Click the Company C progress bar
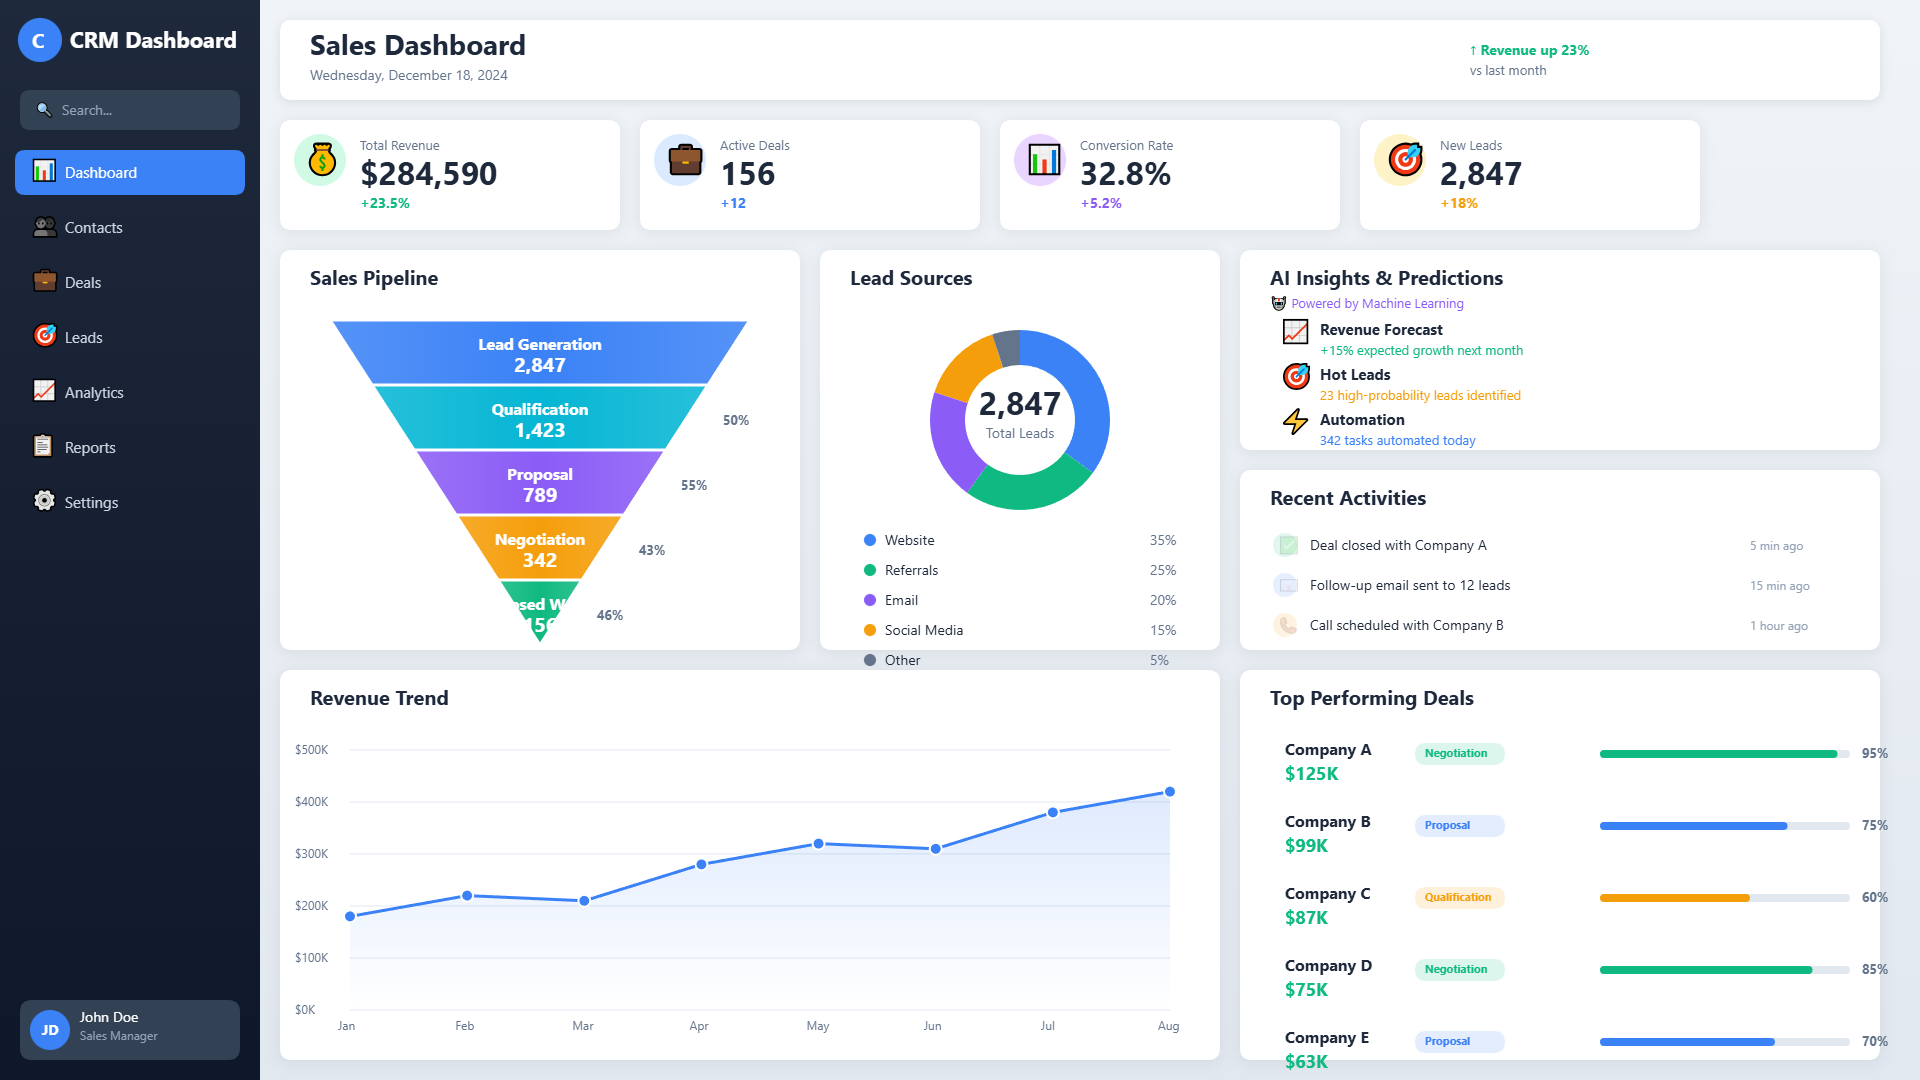Viewport: 1920px width, 1080px height. click(x=1725, y=898)
